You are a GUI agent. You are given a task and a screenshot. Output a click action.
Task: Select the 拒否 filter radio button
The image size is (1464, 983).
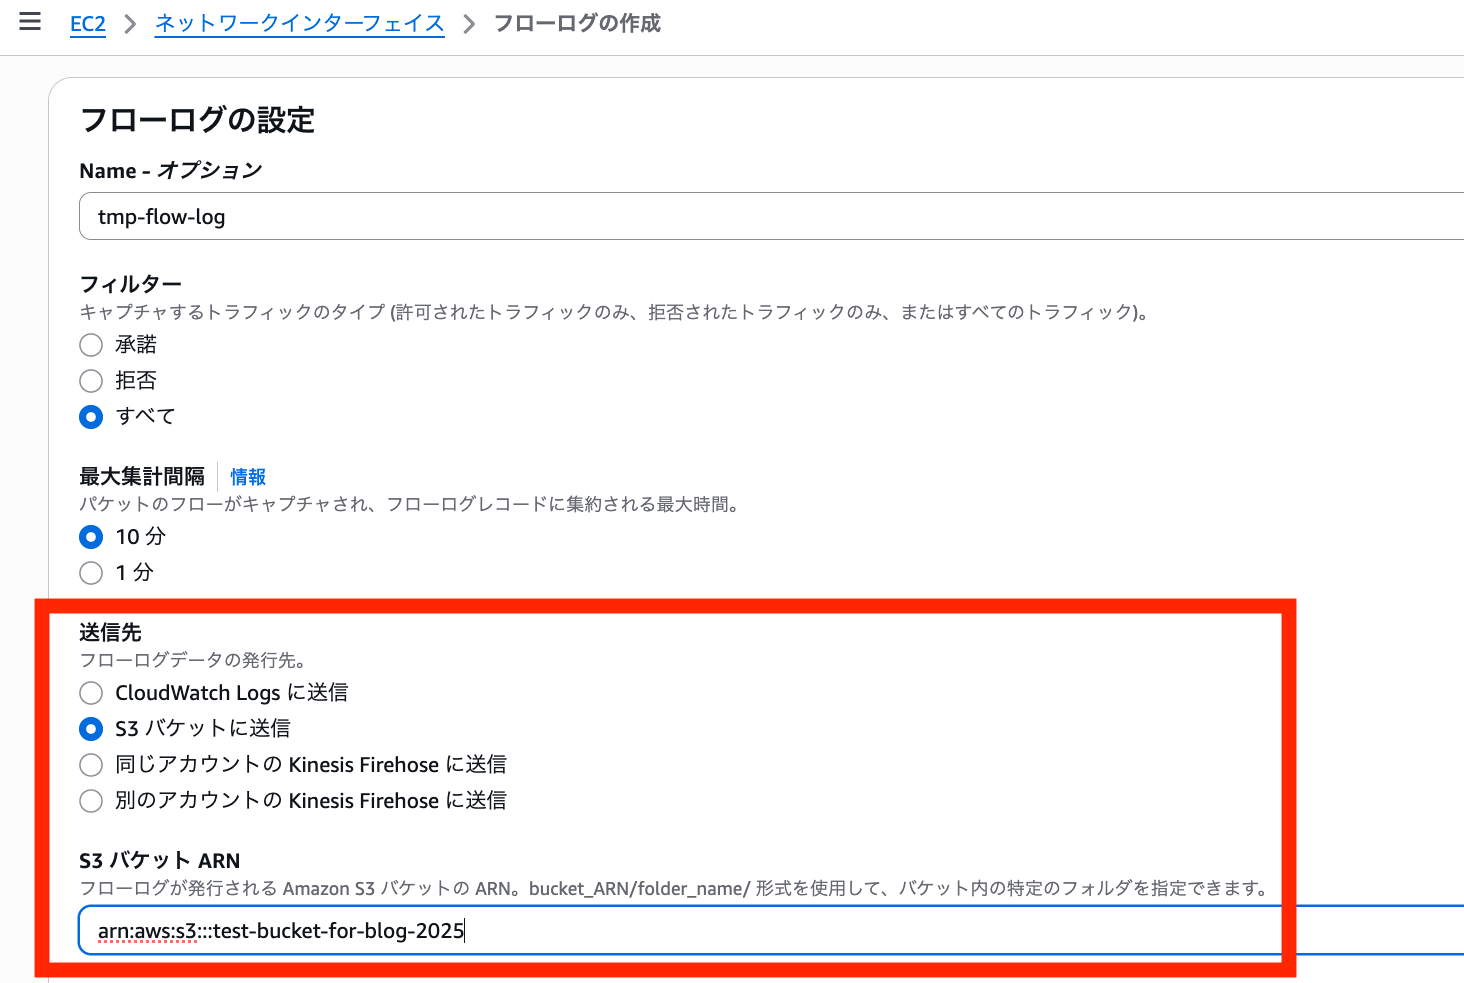(91, 381)
